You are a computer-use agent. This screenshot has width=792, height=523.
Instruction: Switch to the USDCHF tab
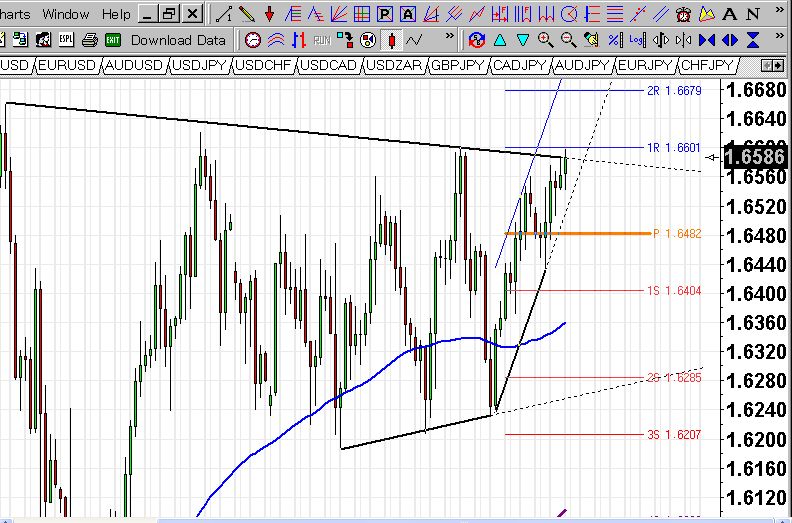(x=263, y=65)
